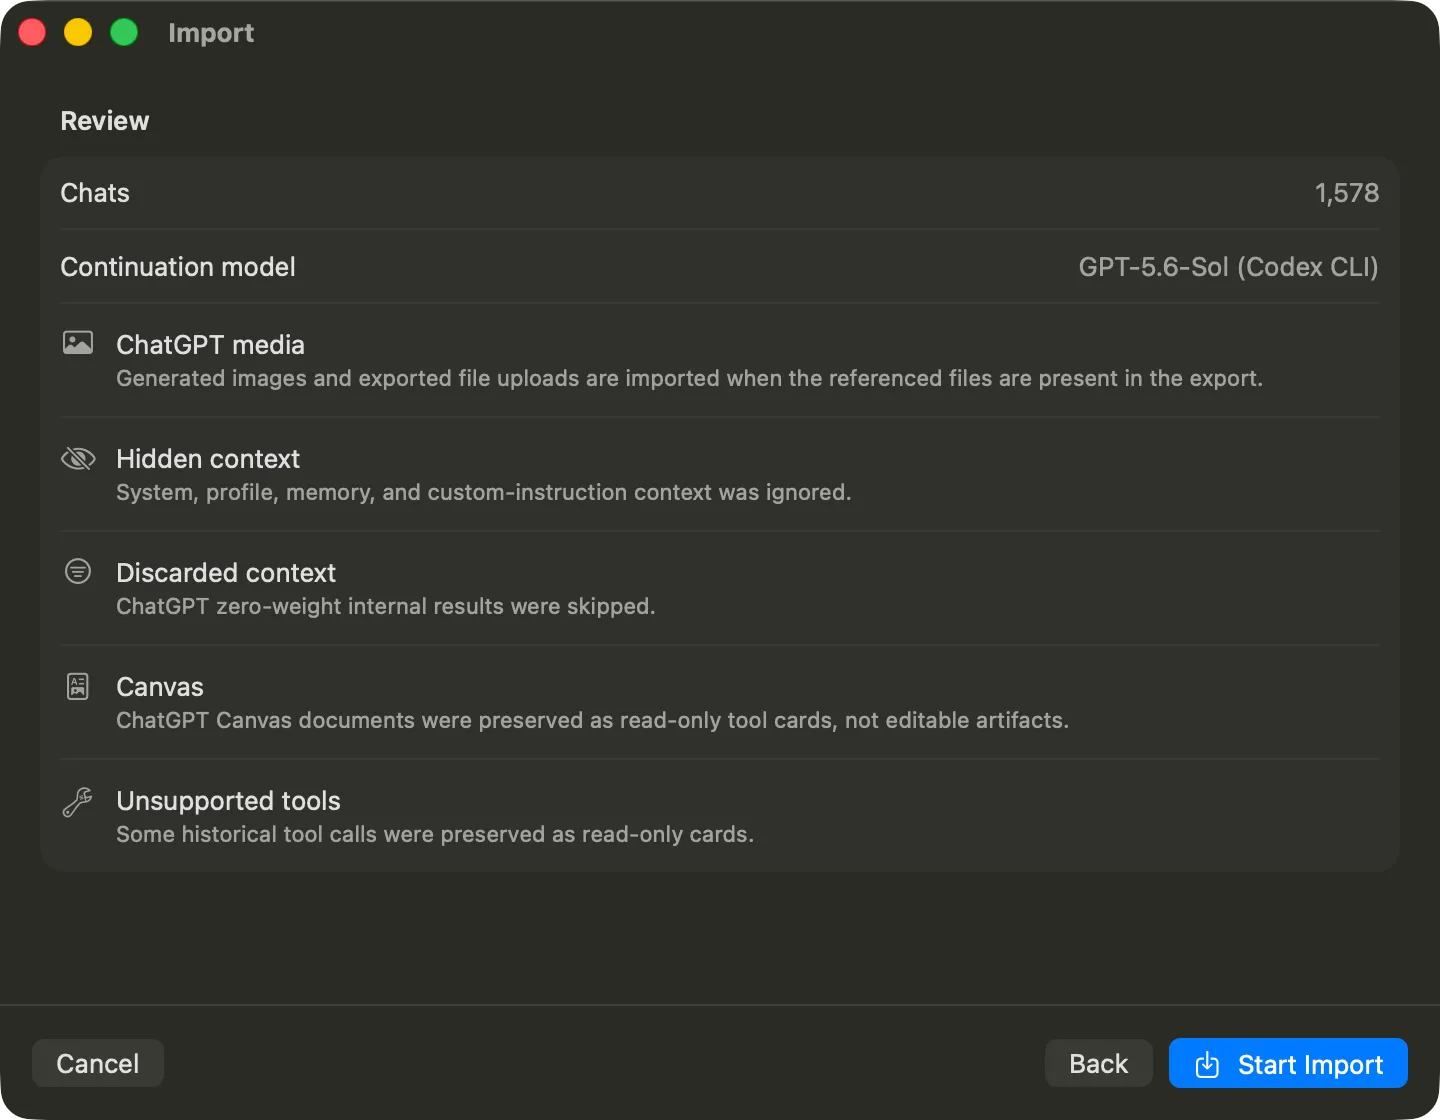Screen dimensions: 1440x1120
Task: Click the Canvas heading
Action: [160, 687]
